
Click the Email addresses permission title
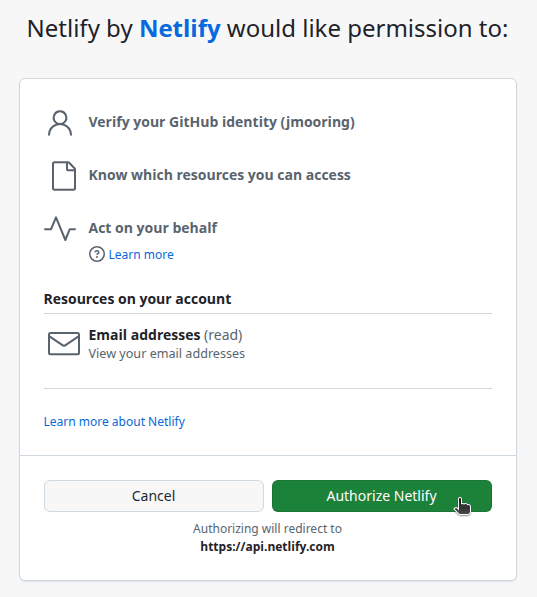144,335
